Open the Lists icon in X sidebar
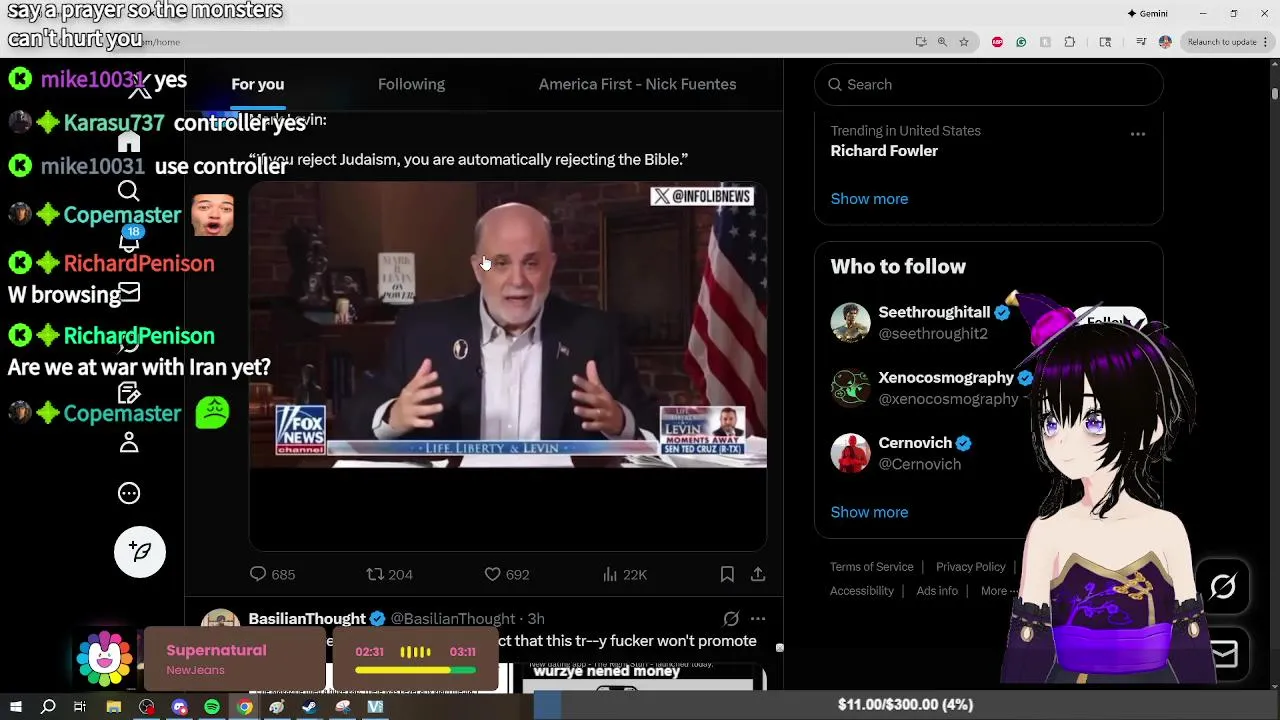 pyautogui.click(x=129, y=392)
